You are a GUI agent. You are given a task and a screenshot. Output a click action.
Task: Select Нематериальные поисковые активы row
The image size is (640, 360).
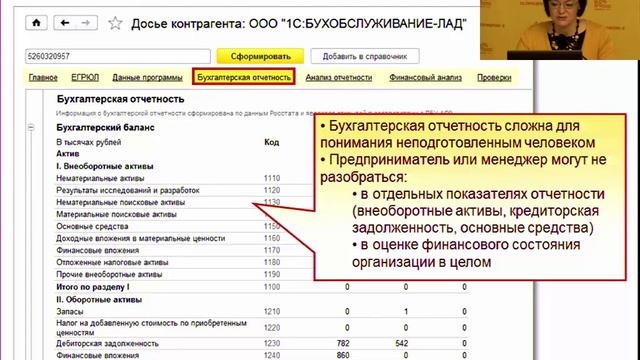pyautogui.click(x=120, y=202)
